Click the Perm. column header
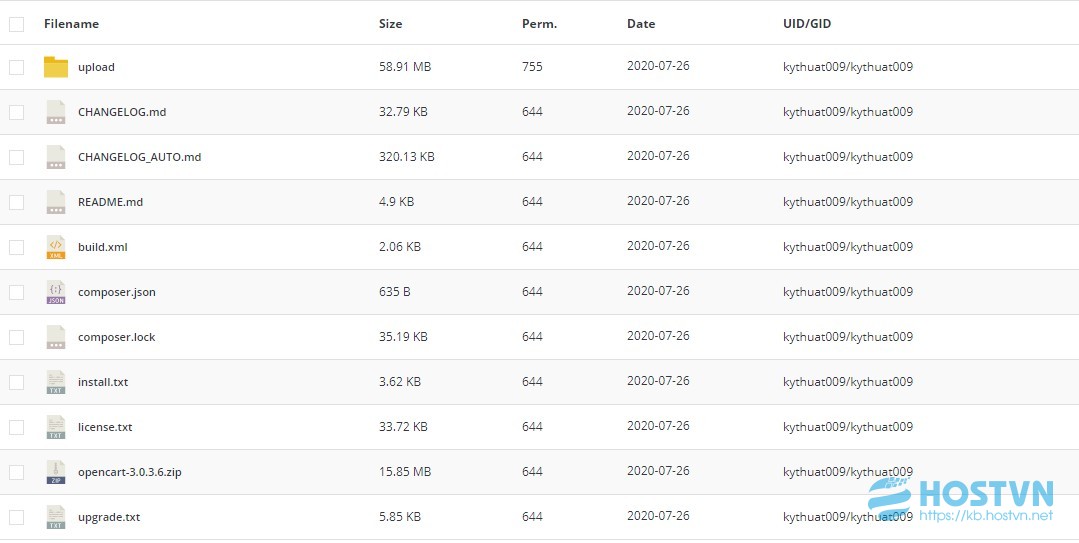 540,23
